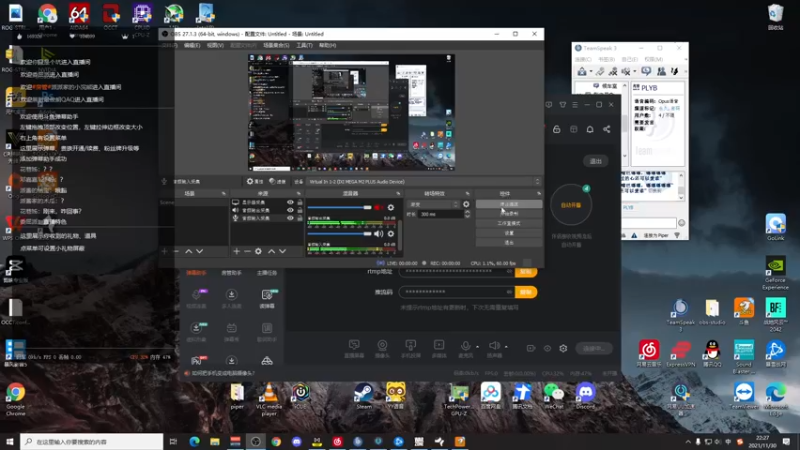Viewport: 800px width, 450px height.
Task: Toggle lock for audio input capture source
Action: [x=300, y=218]
